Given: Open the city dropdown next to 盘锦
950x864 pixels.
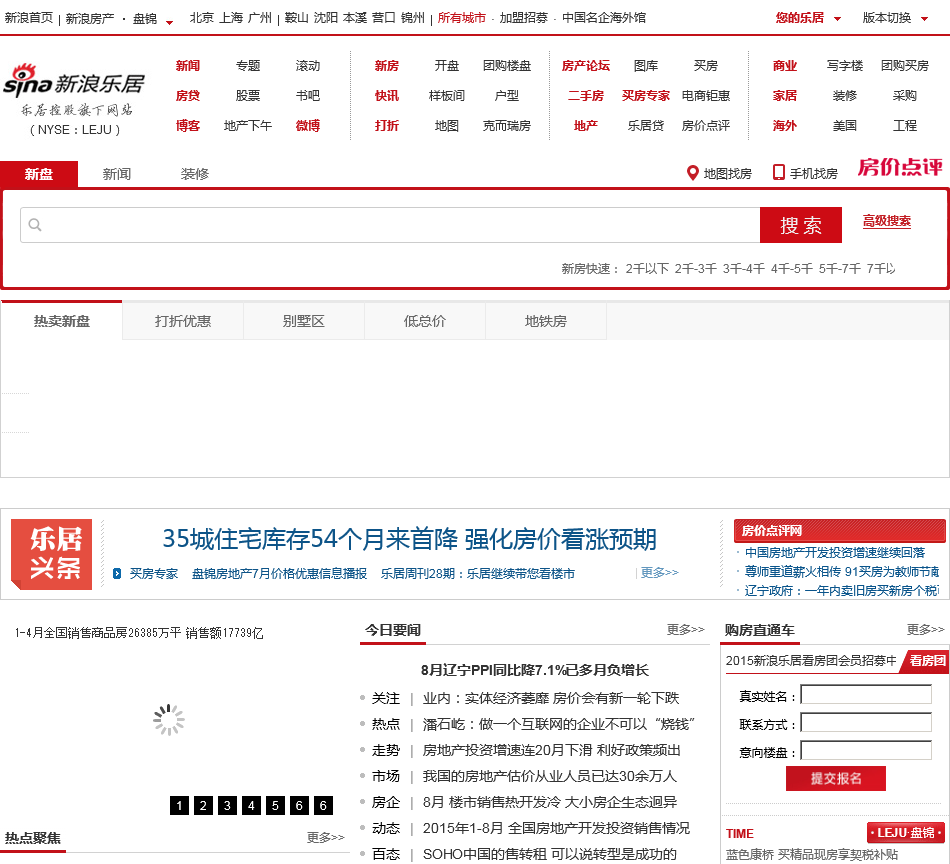Looking at the screenshot, I should [x=170, y=22].
